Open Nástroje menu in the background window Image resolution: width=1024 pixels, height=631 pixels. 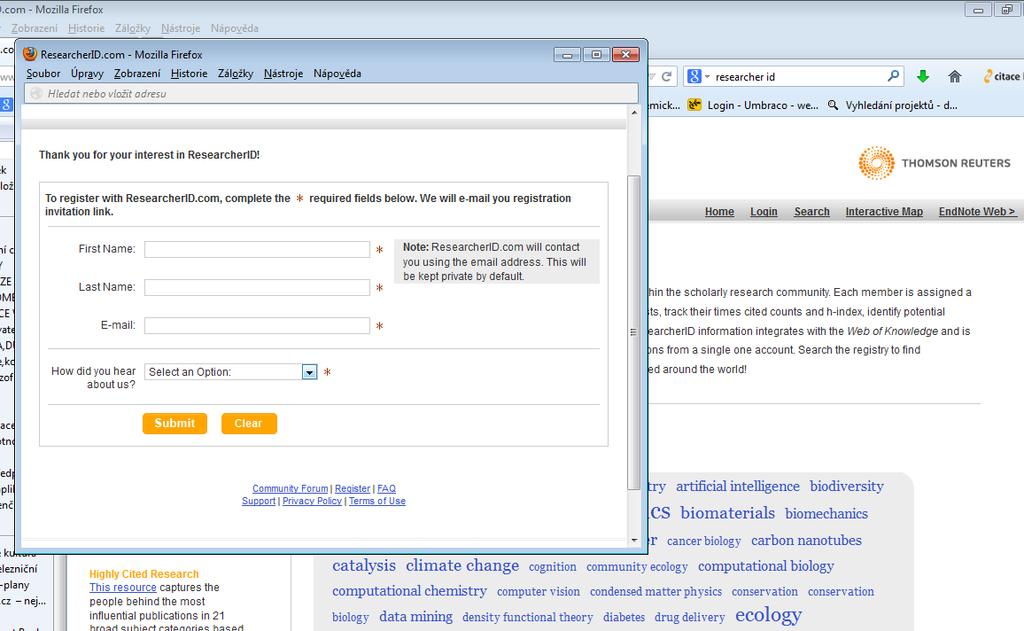181,28
